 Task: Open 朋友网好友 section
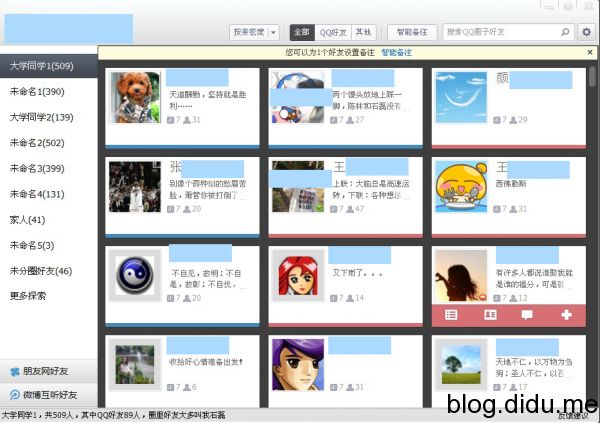(x=49, y=371)
